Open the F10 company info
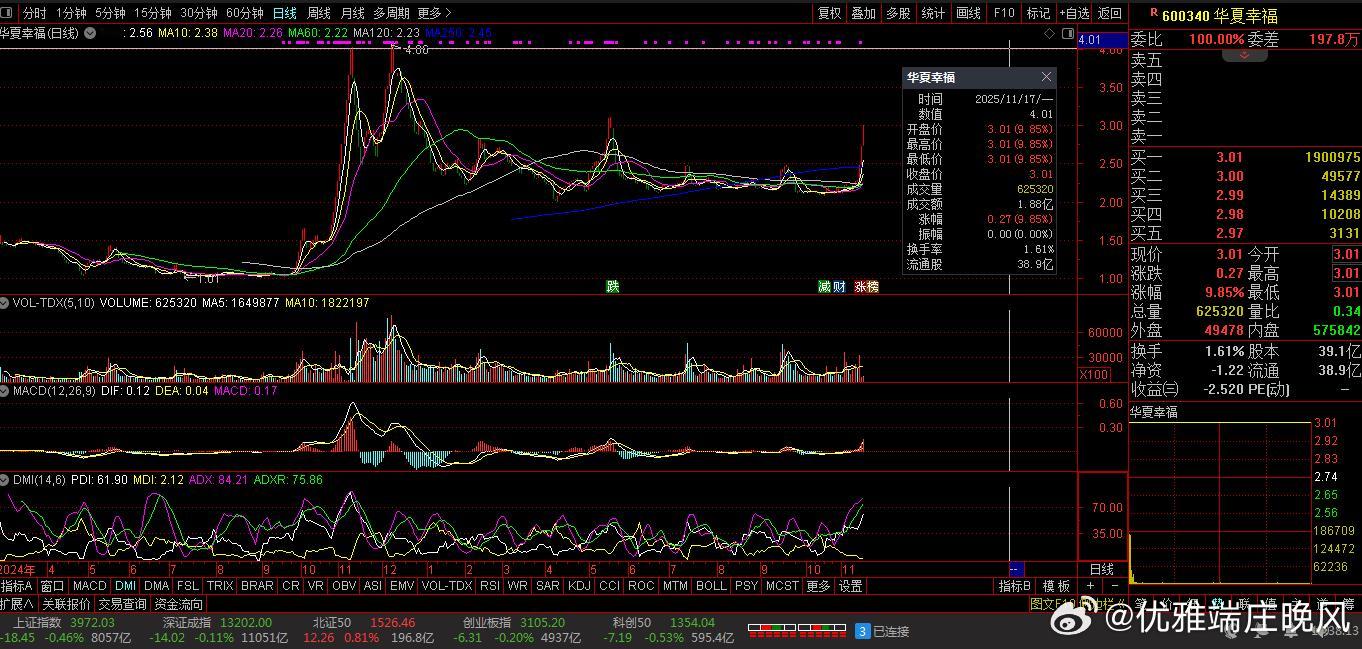 click(x=1004, y=13)
